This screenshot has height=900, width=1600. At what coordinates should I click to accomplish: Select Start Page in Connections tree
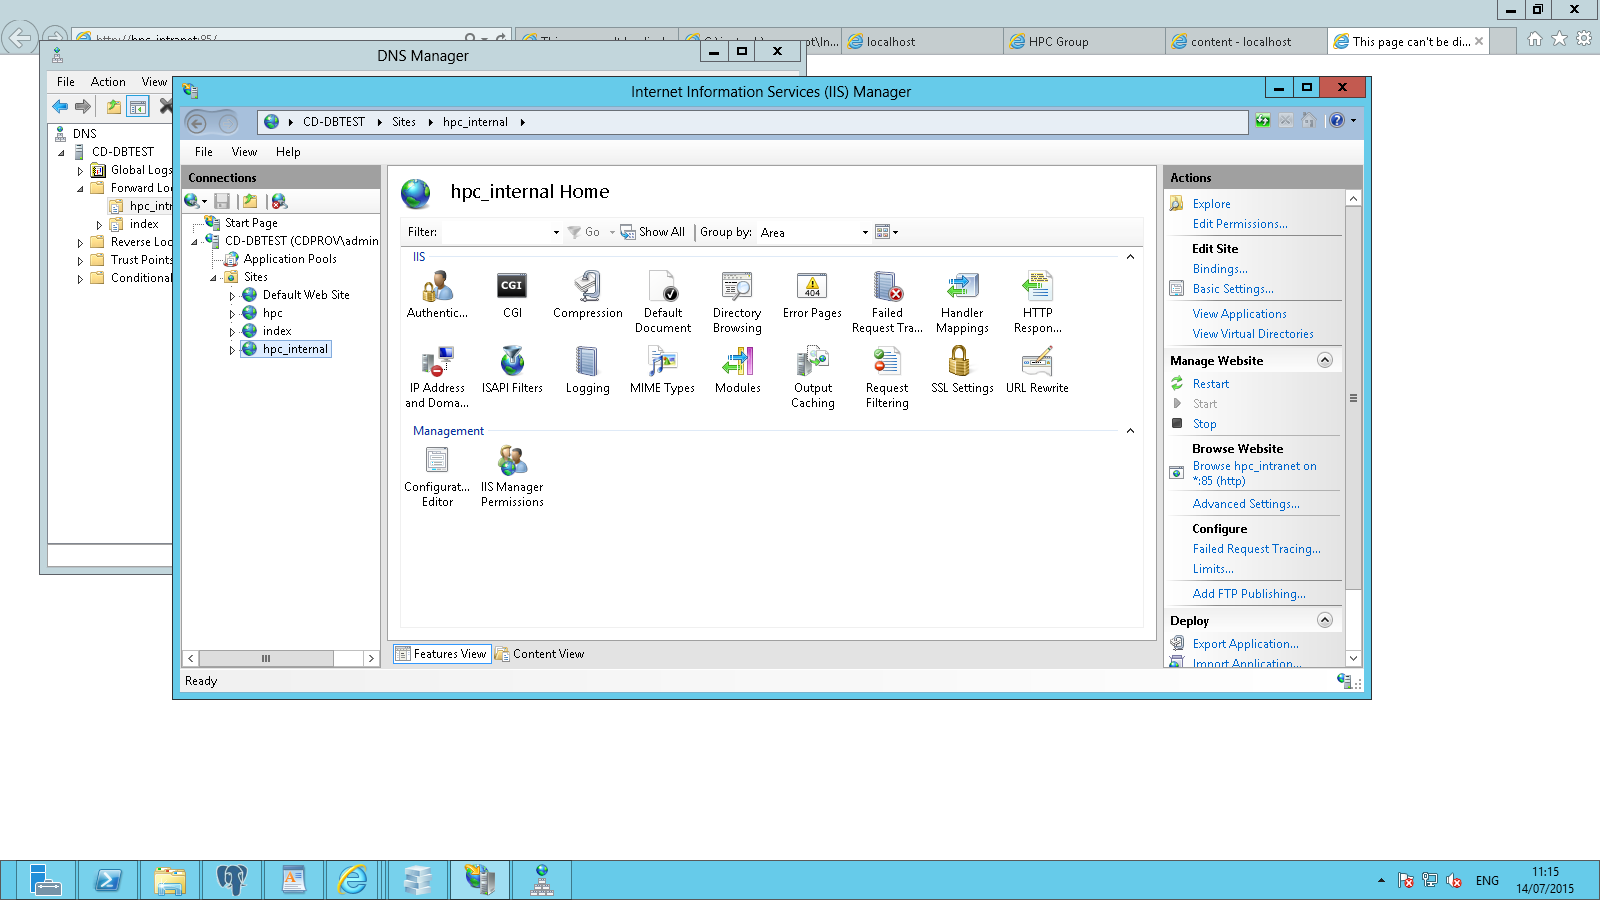pos(251,223)
